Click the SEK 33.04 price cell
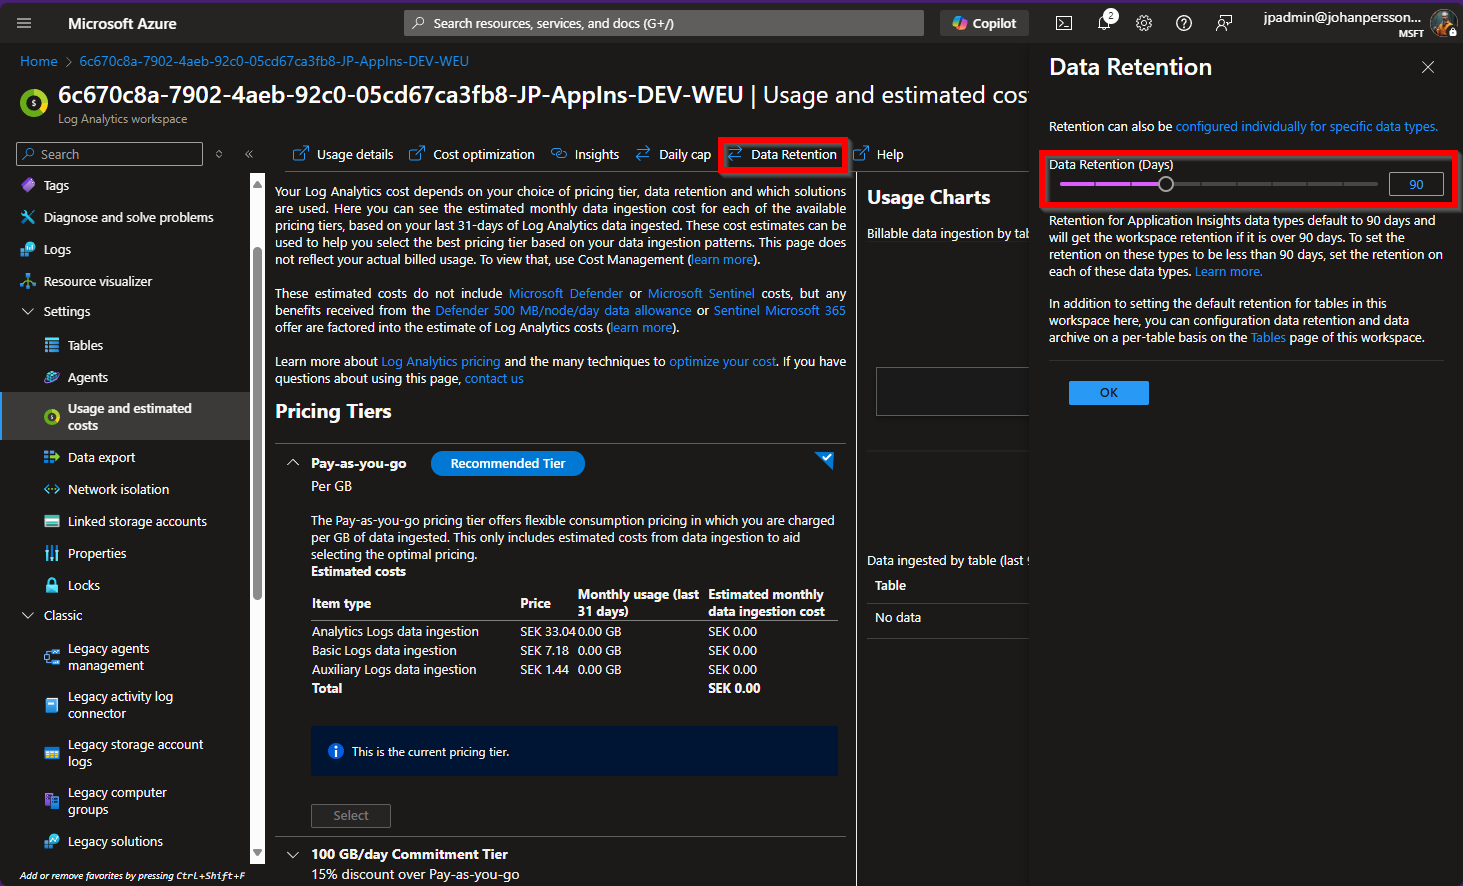 coord(548,631)
